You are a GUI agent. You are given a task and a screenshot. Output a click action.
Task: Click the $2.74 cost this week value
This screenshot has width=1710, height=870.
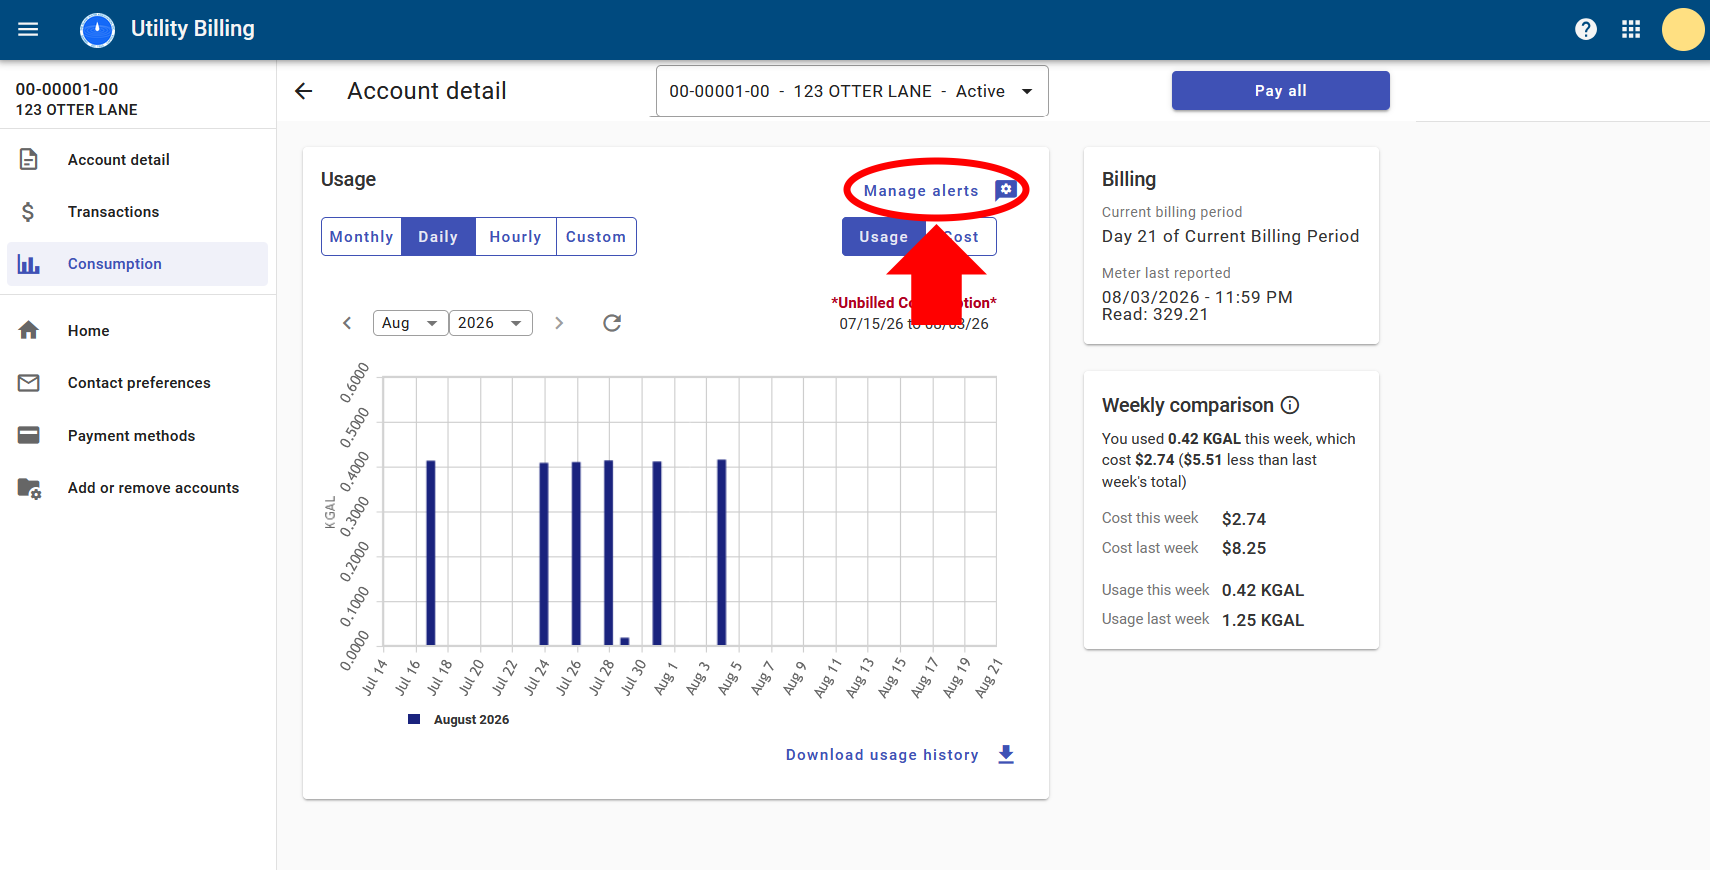(1244, 519)
